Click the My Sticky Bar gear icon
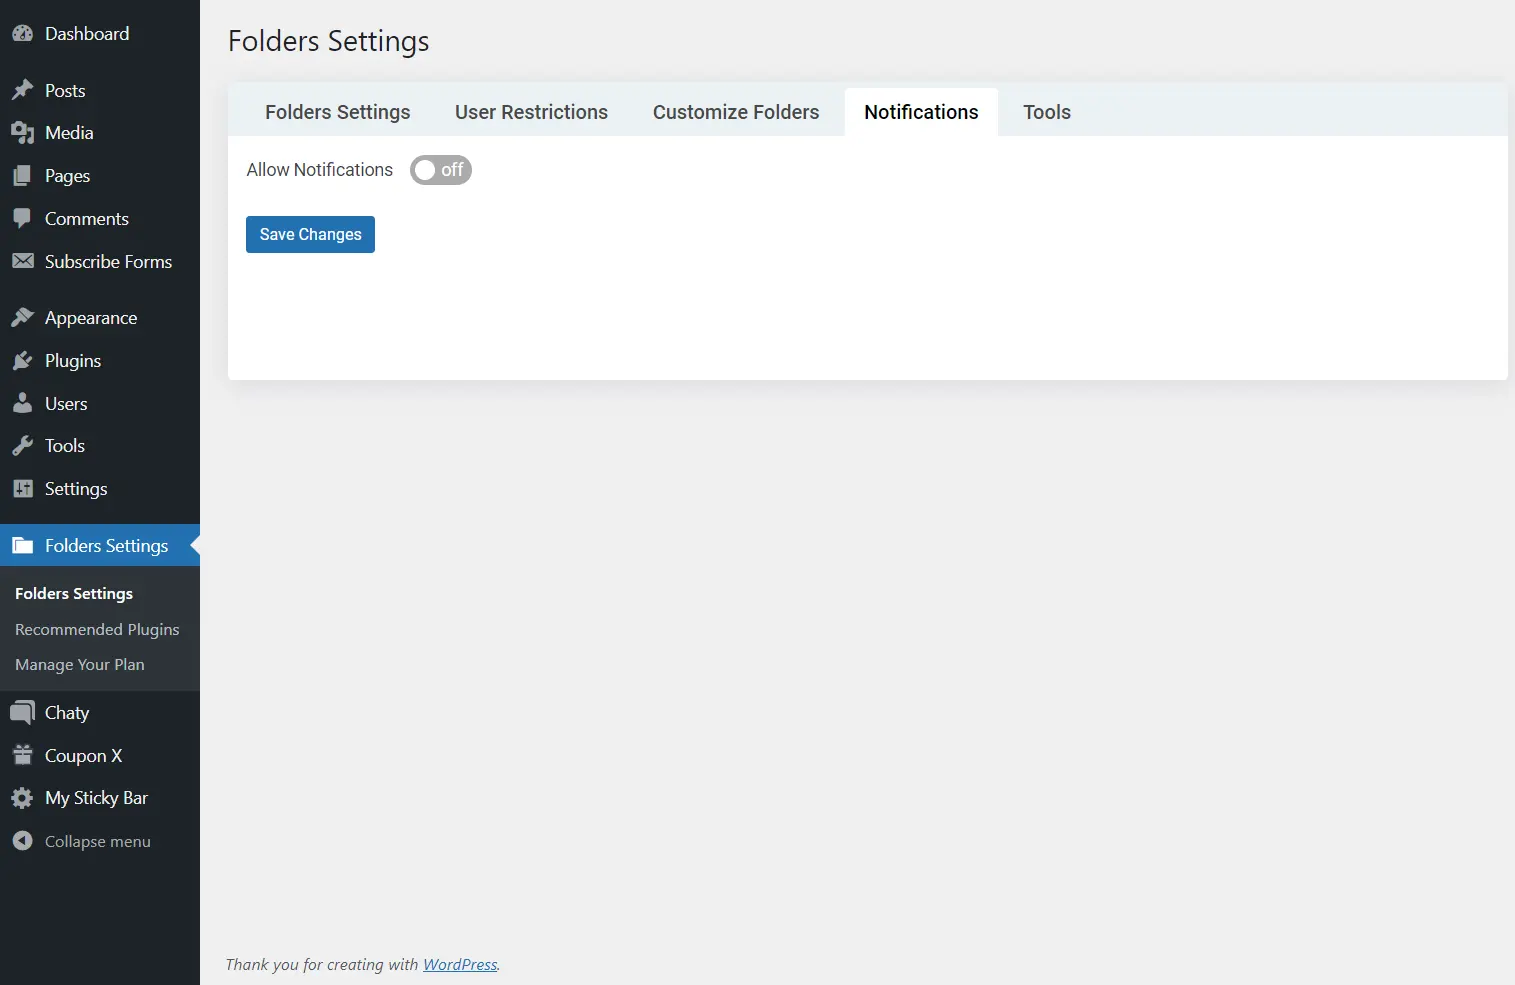This screenshot has width=1515, height=985. tap(22, 798)
